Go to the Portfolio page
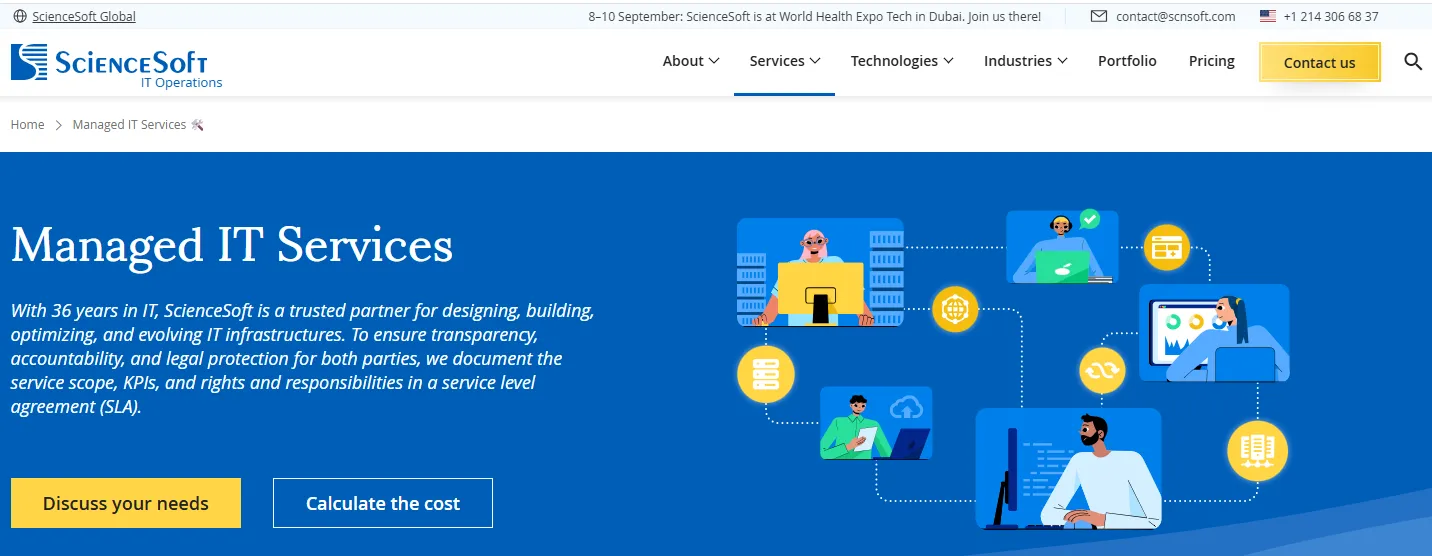Viewport: 1432px width, 556px height. [1127, 61]
